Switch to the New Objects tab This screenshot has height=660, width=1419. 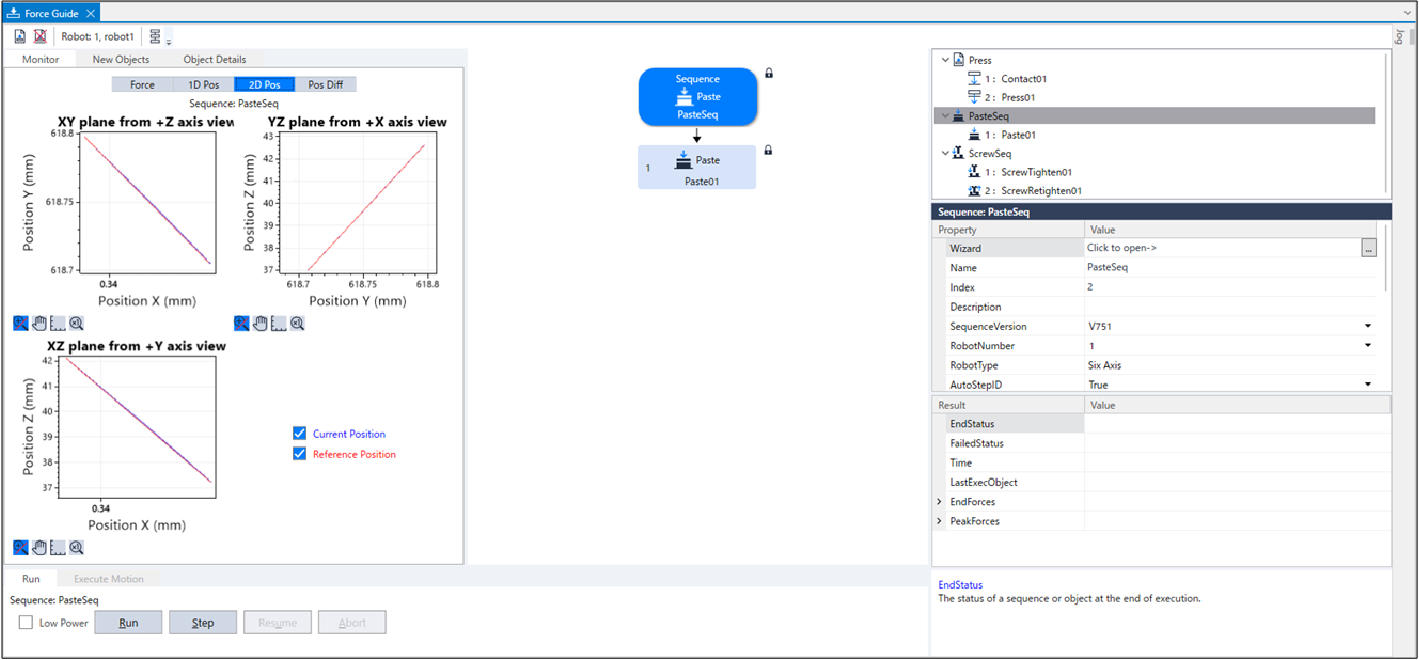tap(120, 59)
